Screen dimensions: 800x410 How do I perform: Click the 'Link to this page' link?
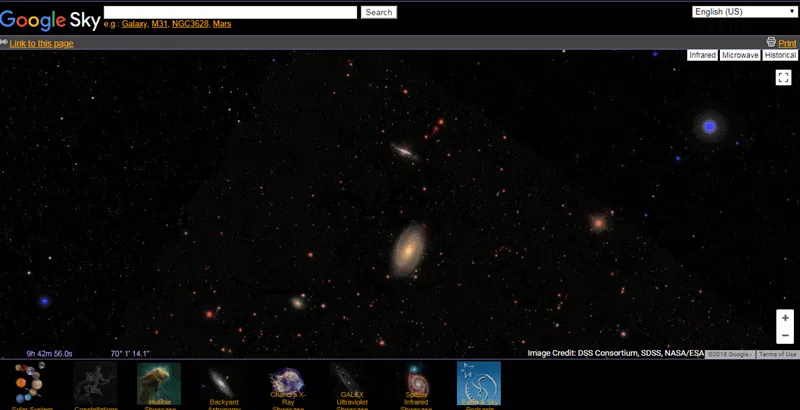point(41,43)
